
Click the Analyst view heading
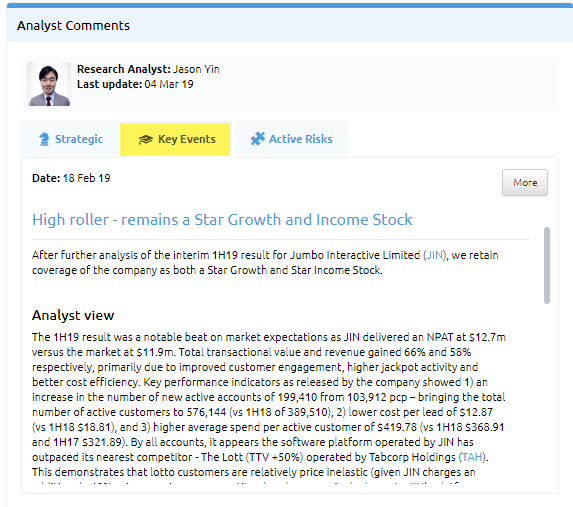tap(73, 315)
